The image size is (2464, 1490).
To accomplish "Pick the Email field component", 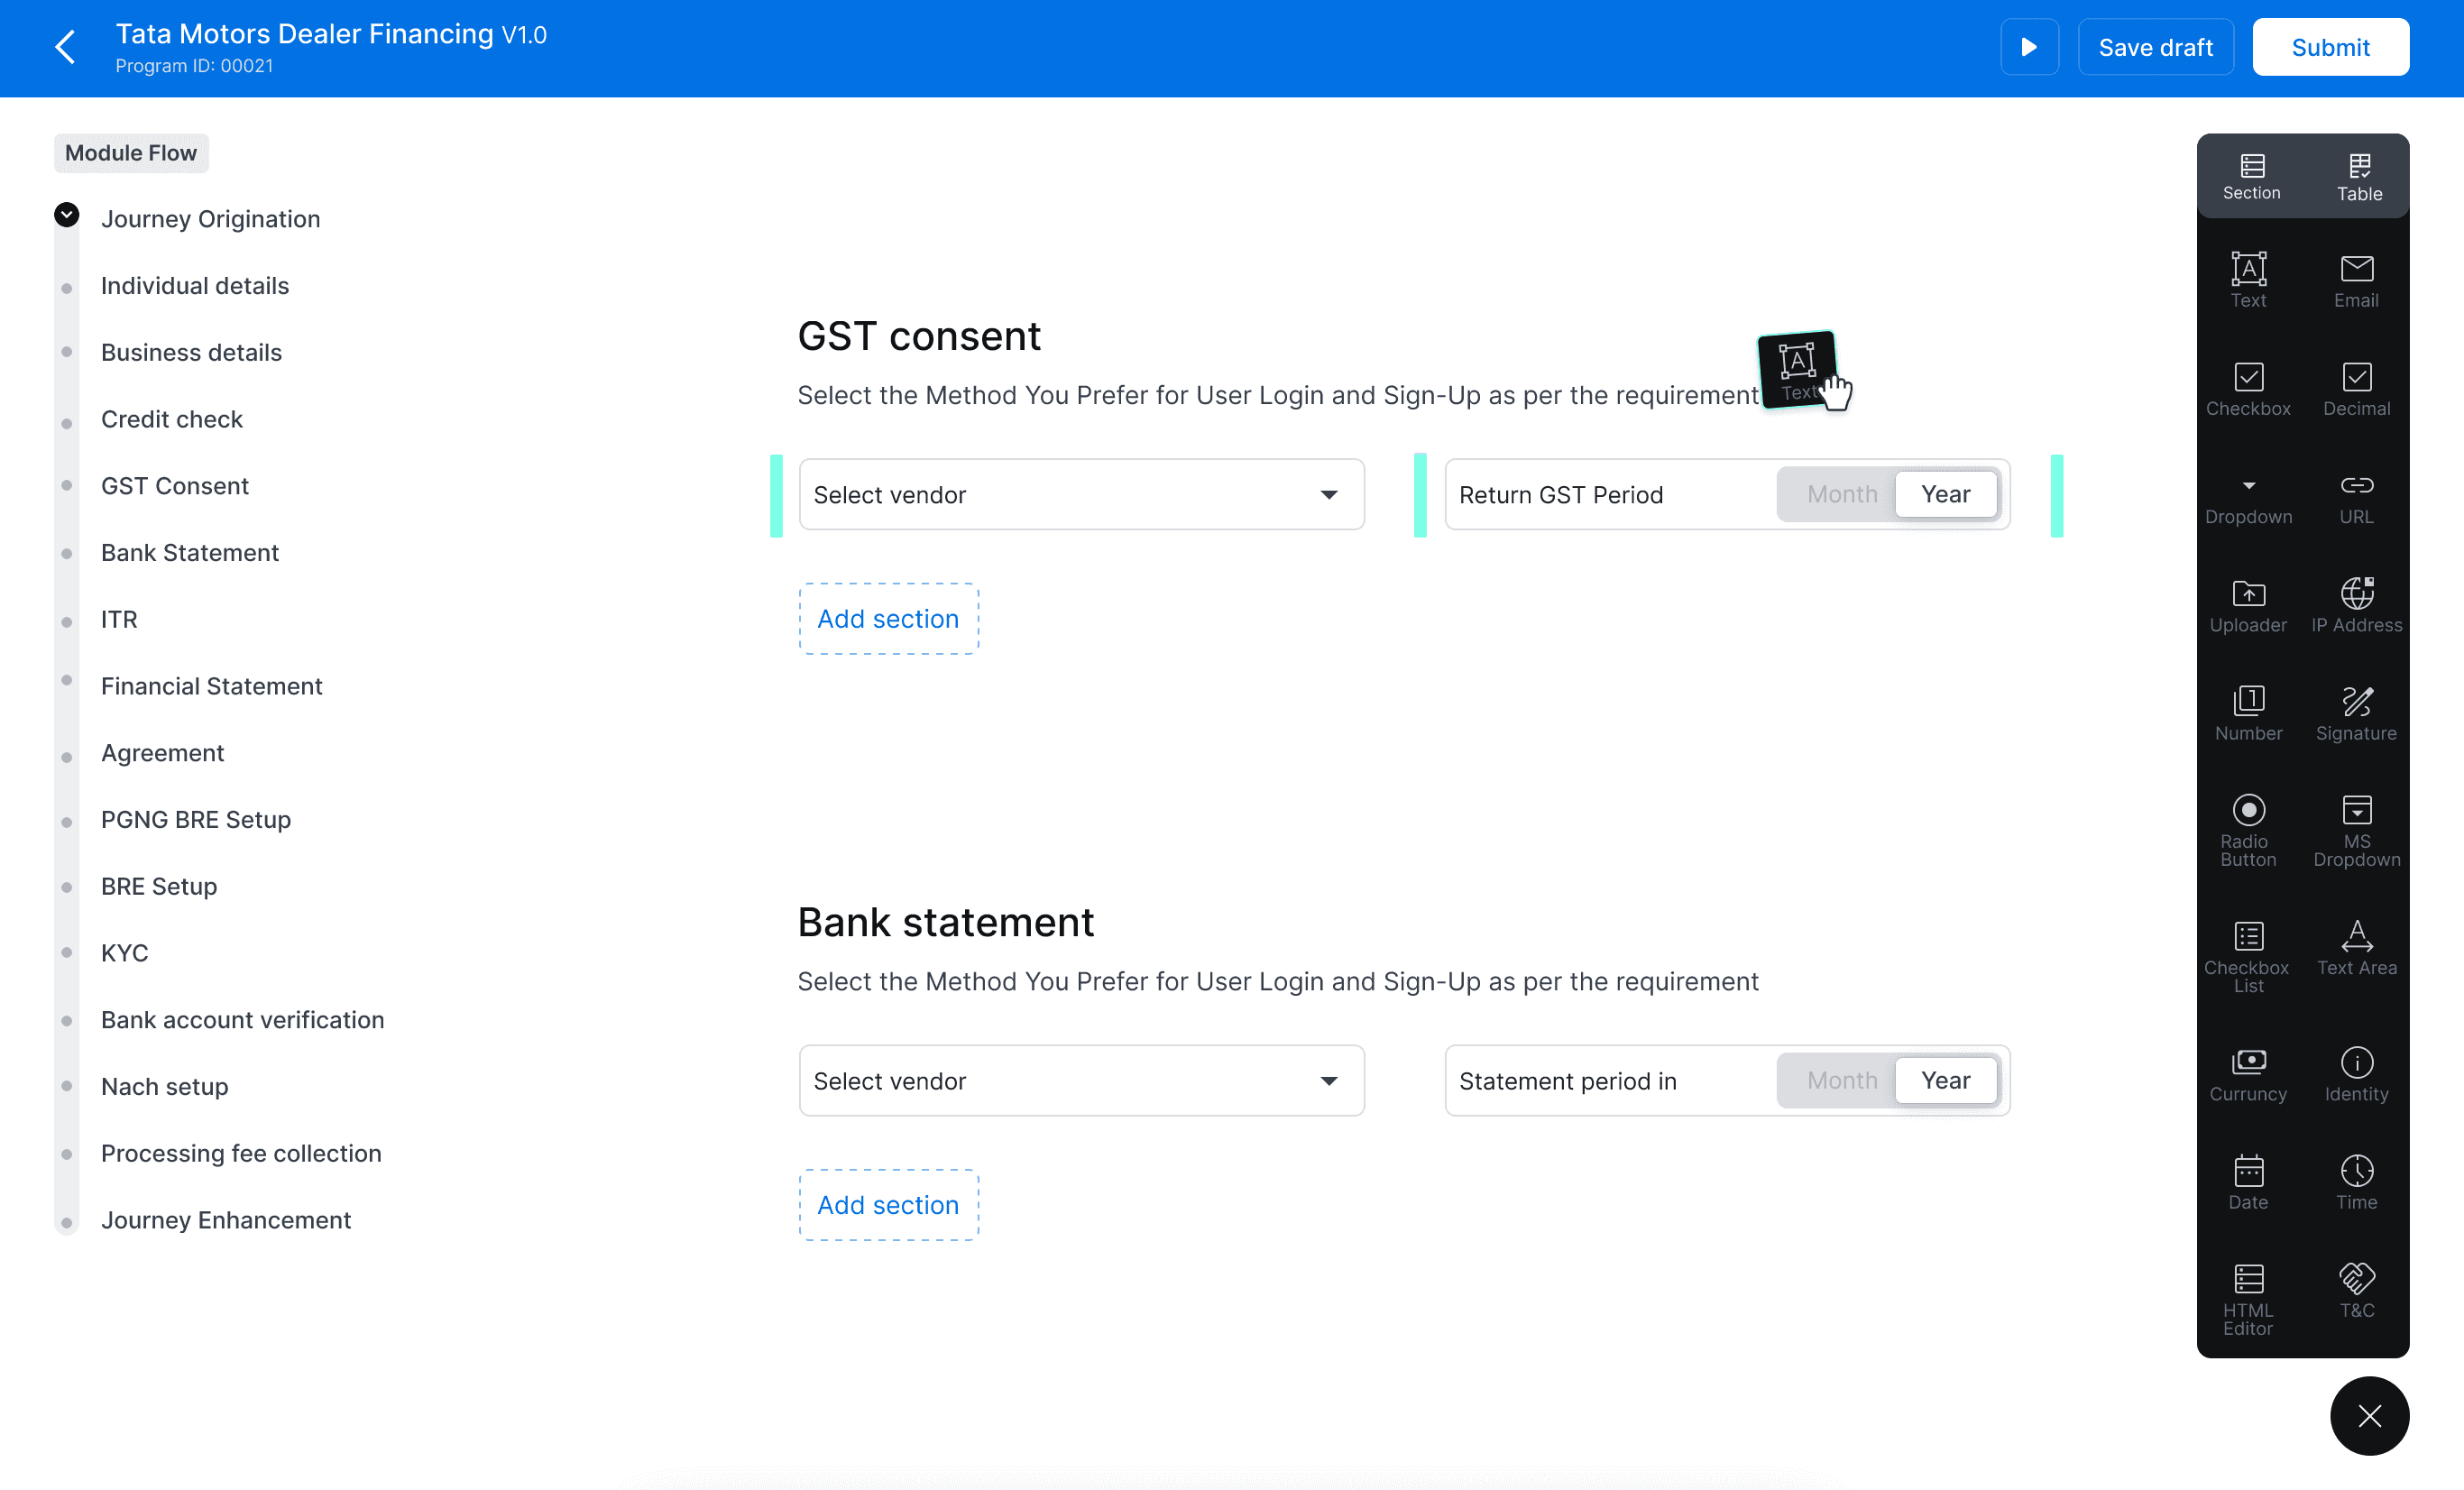I will click(2356, 280).
